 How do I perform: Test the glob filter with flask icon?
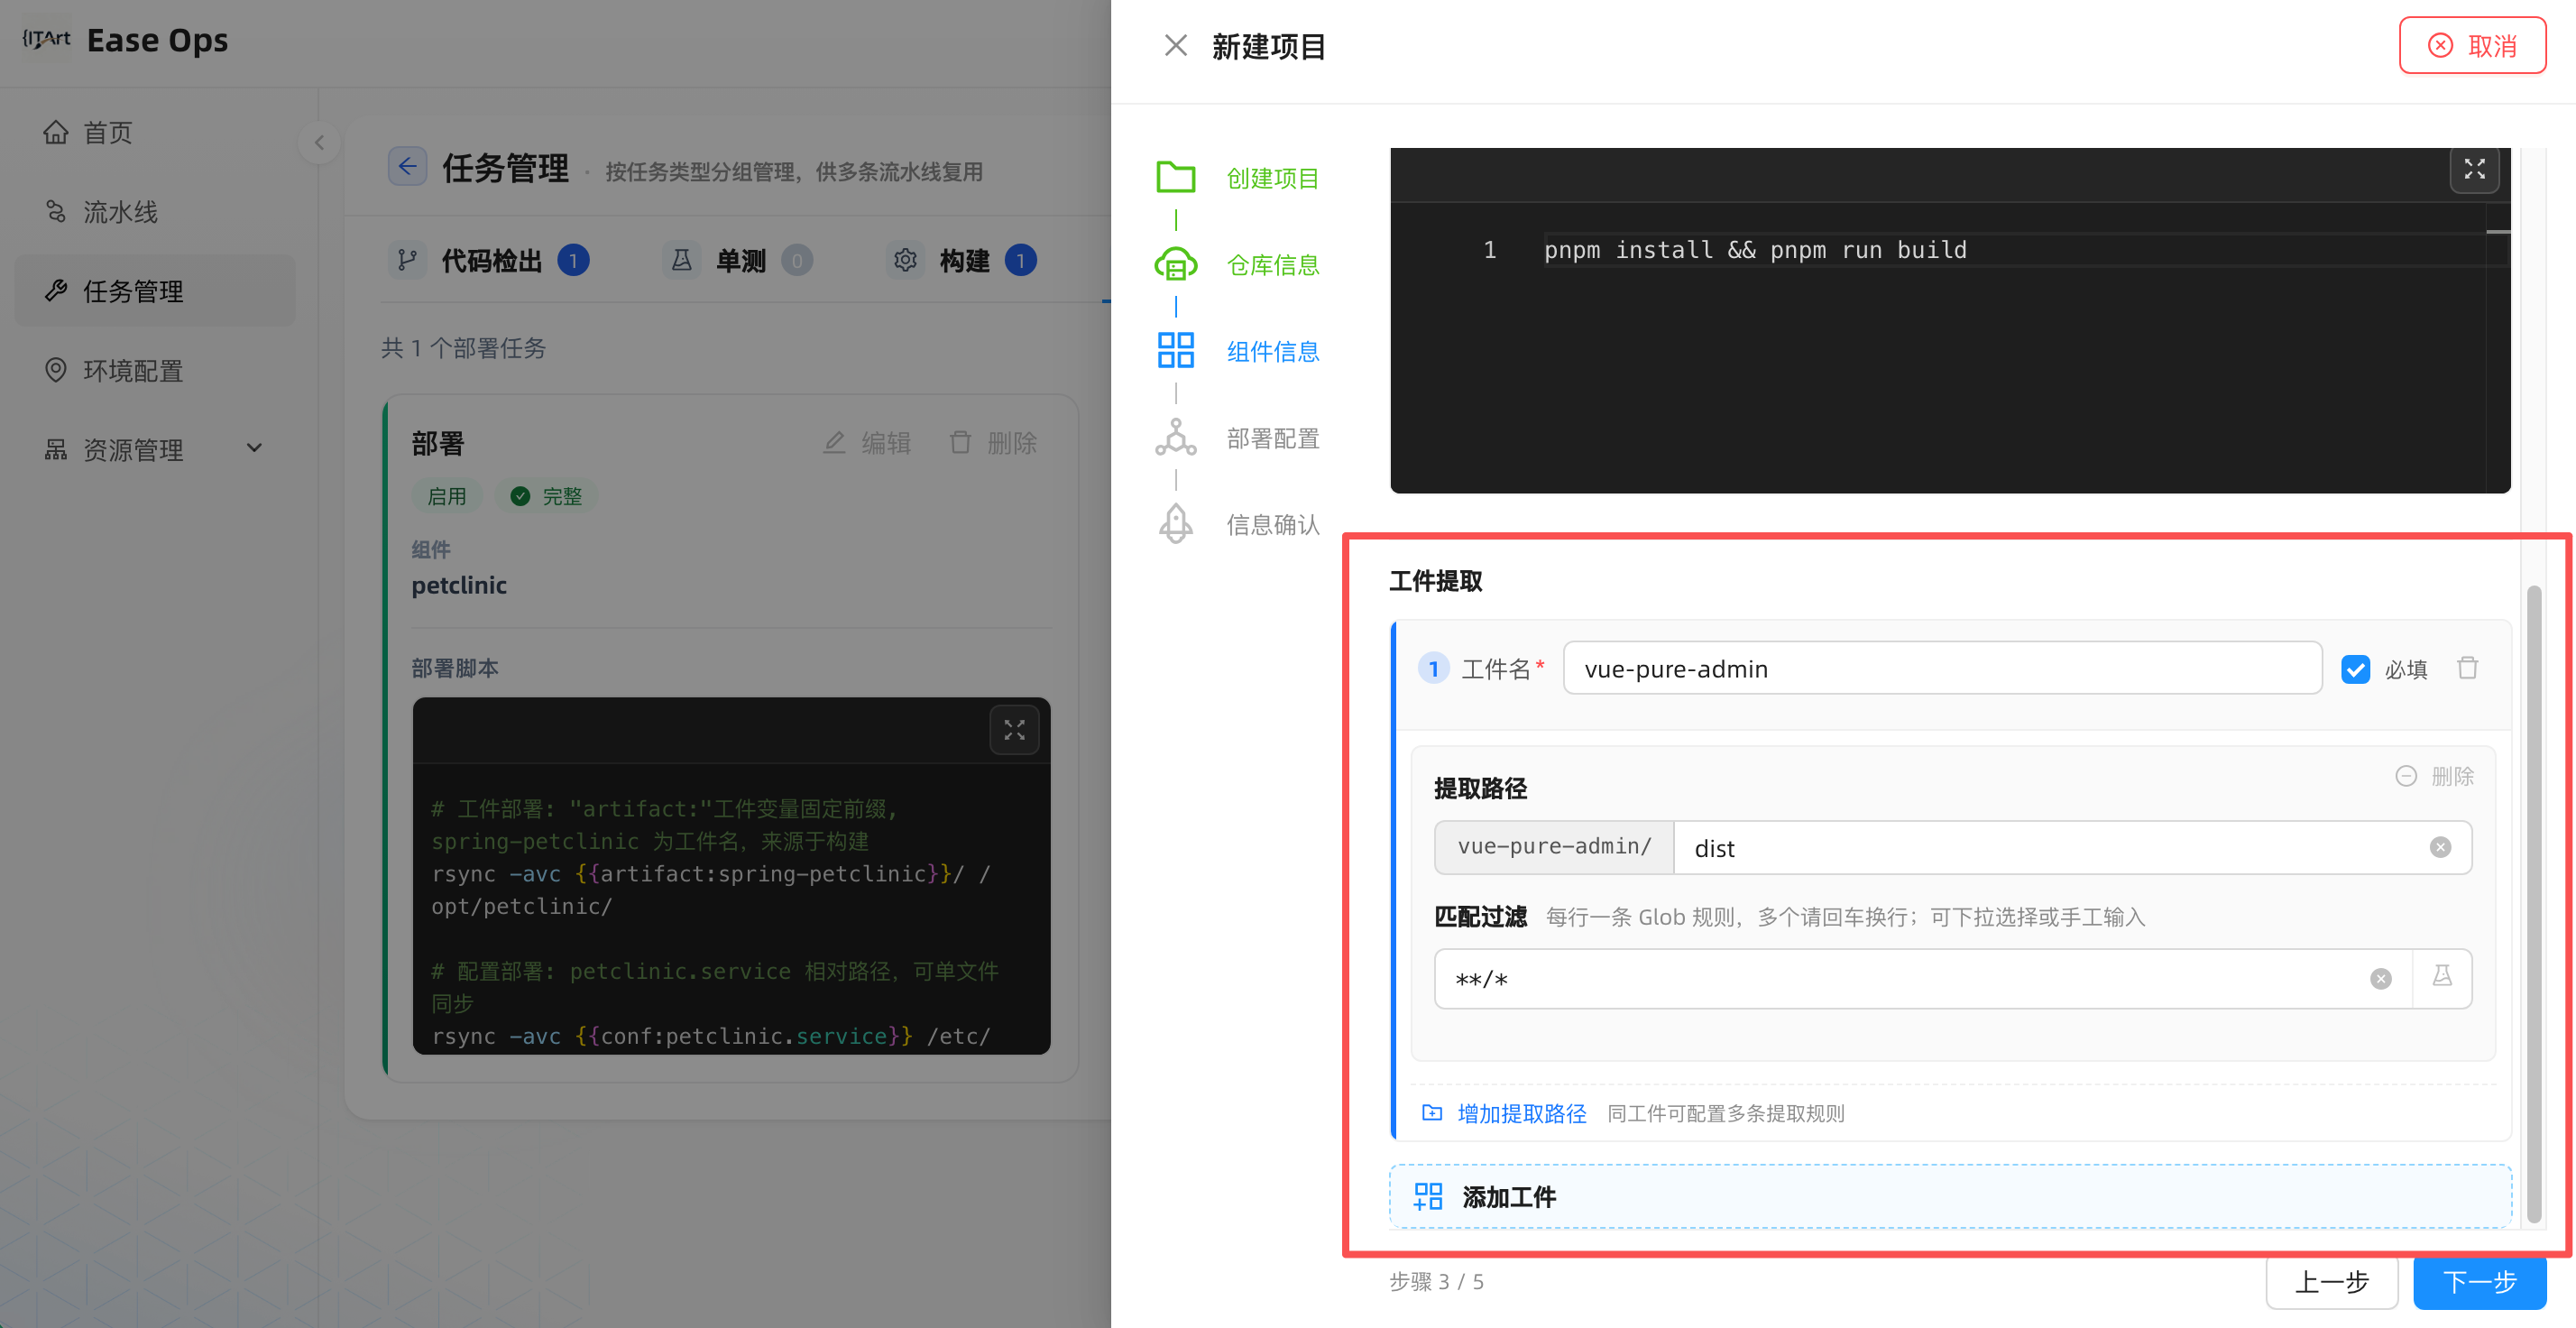click(2442, 977)
